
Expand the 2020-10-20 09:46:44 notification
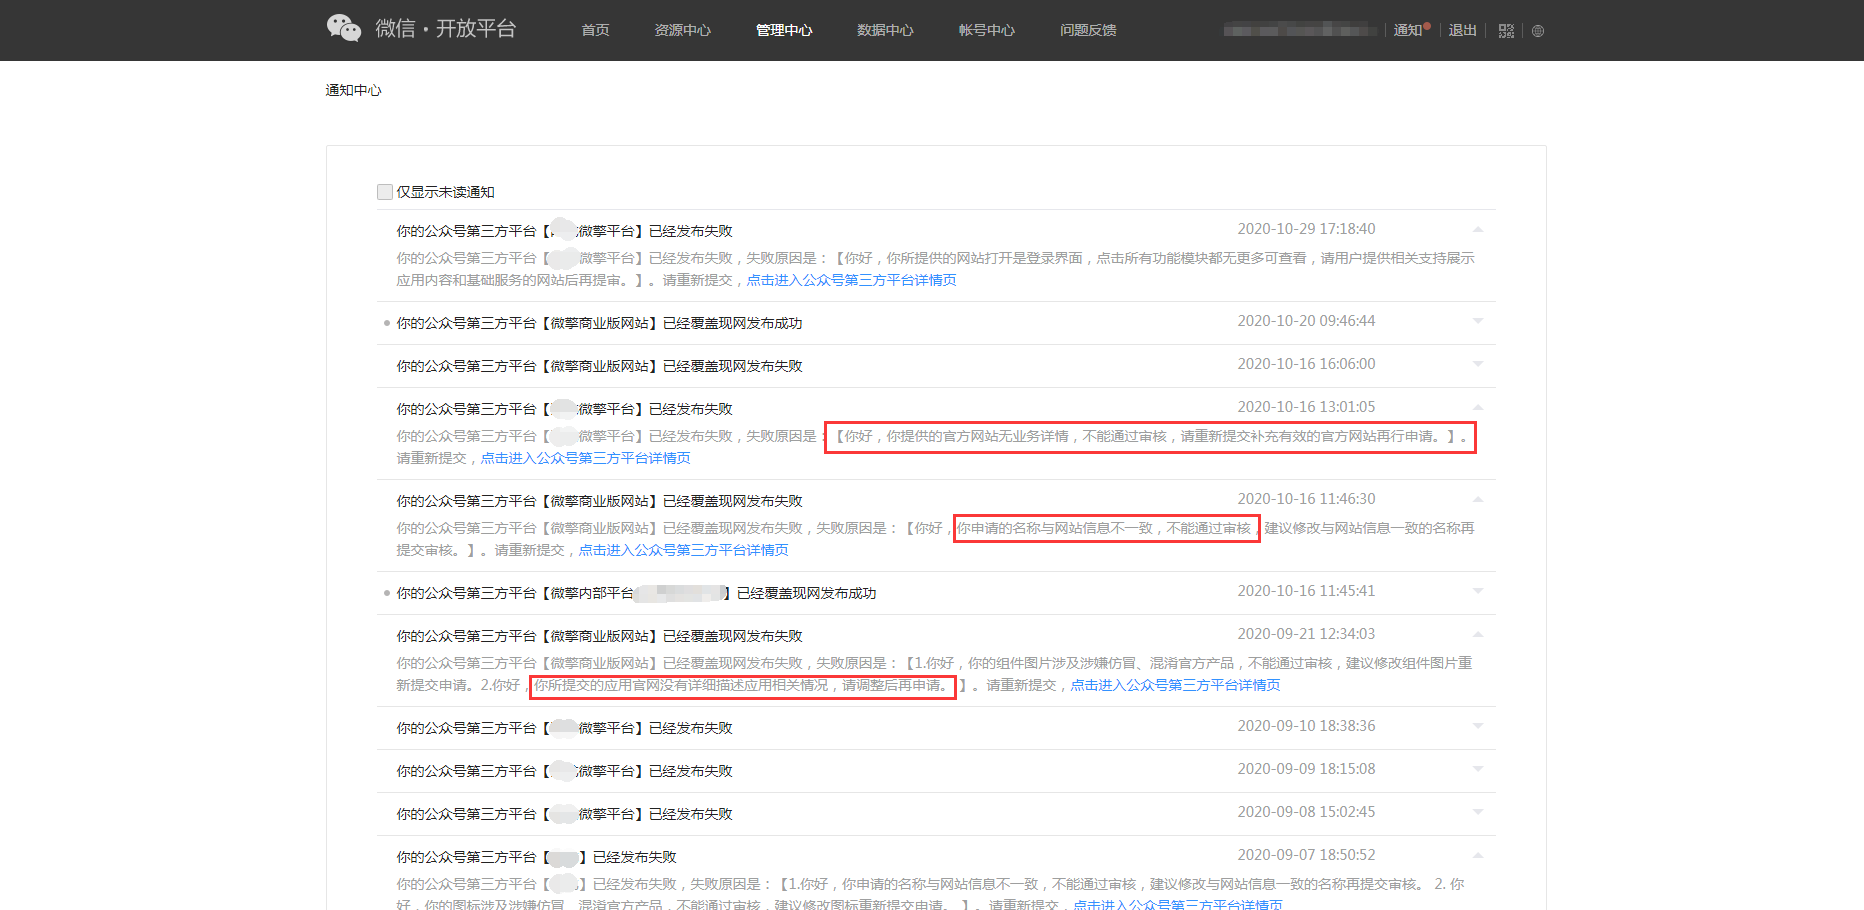pos(1477,321)
